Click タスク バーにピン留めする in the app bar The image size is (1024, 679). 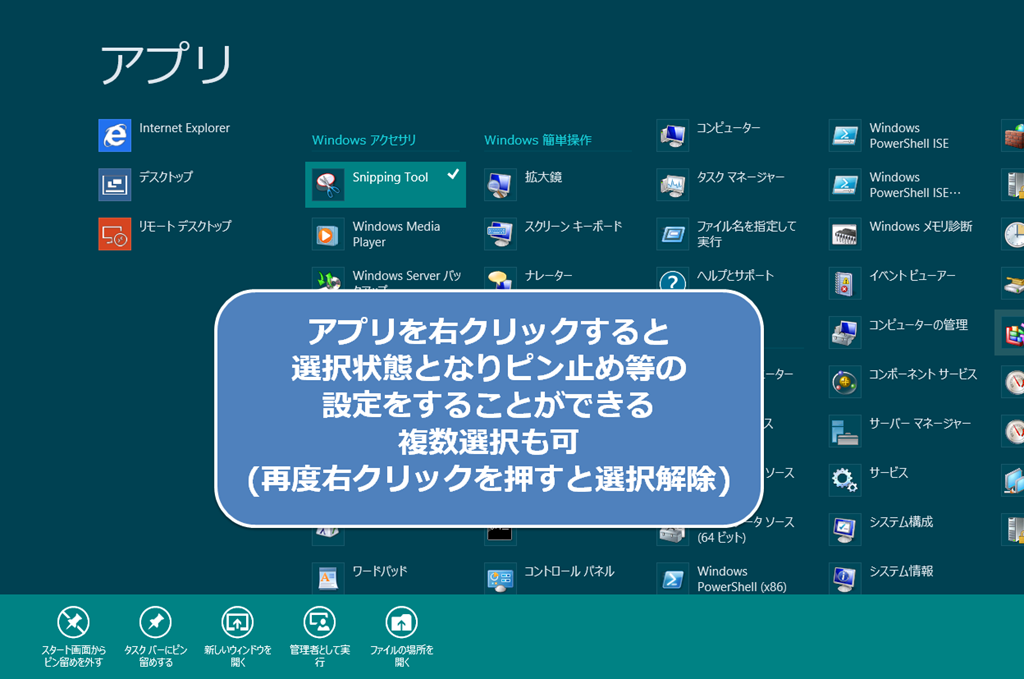[x=155, y=637]
